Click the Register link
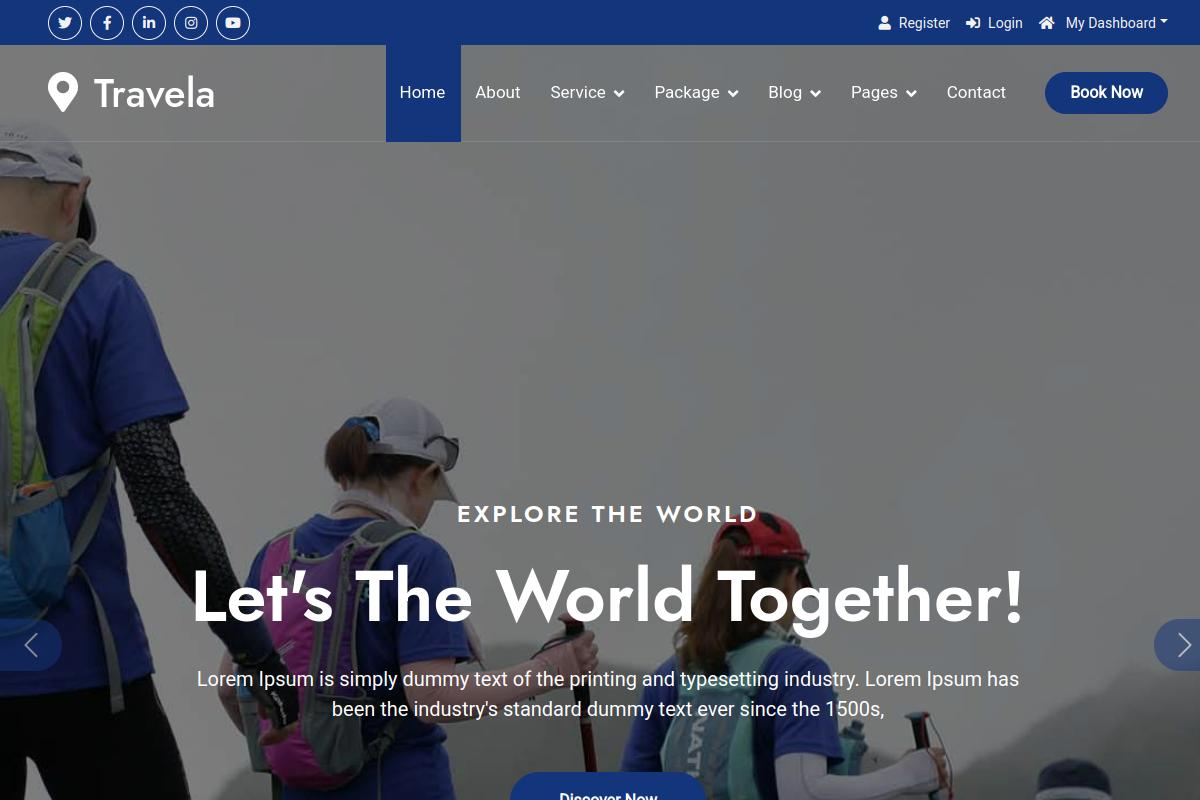The height and width of the screenshot is (800, 1200). click(914, 23)
